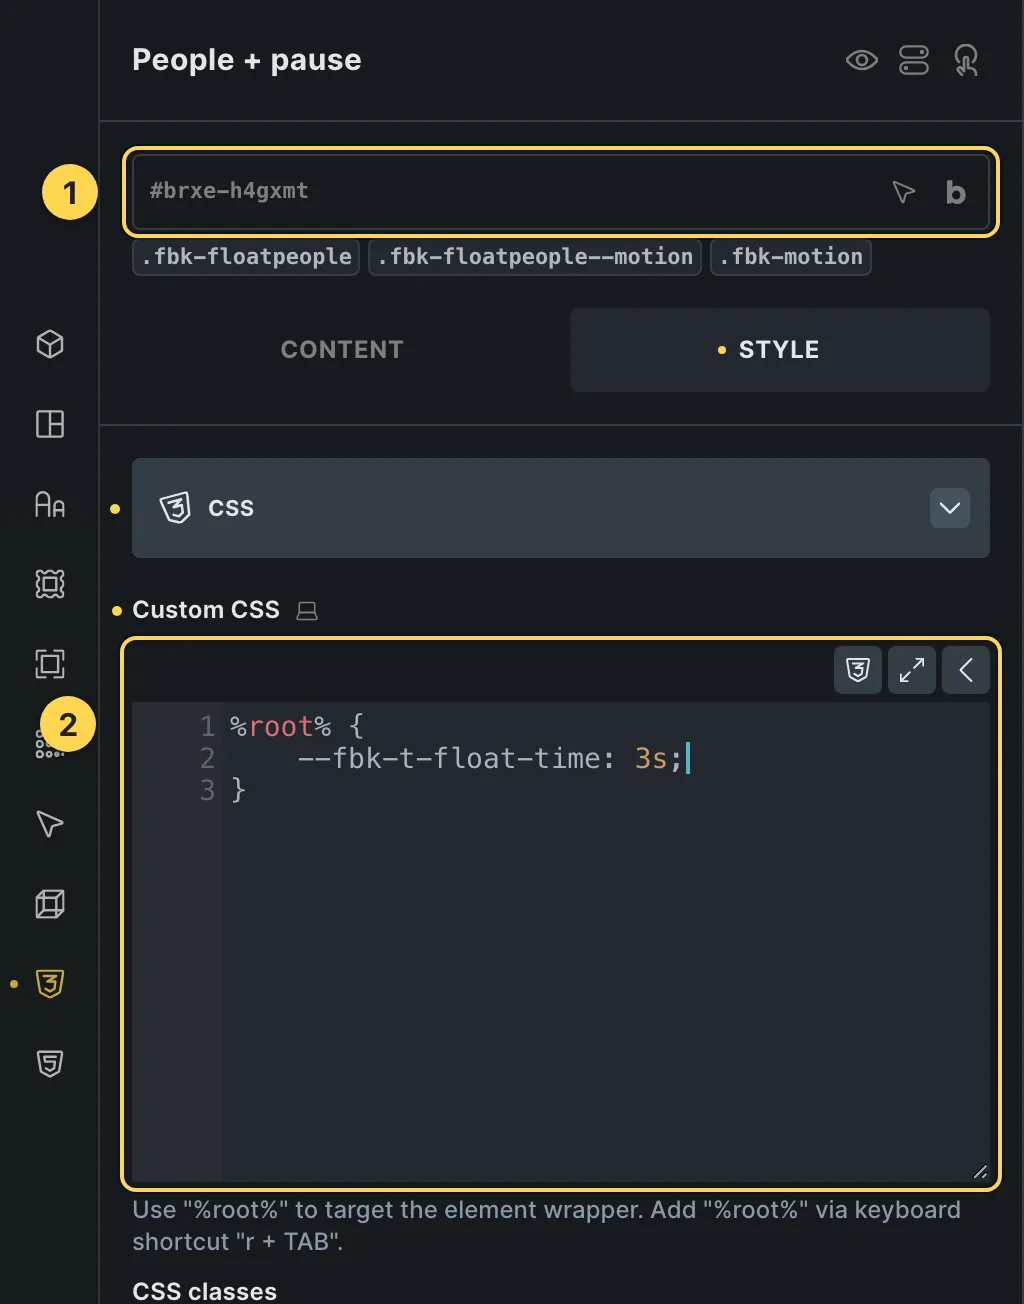This screenshot has height=1304, width=1024.
Task: Open the cube icon in sidebar
Action: coord(50,345)
